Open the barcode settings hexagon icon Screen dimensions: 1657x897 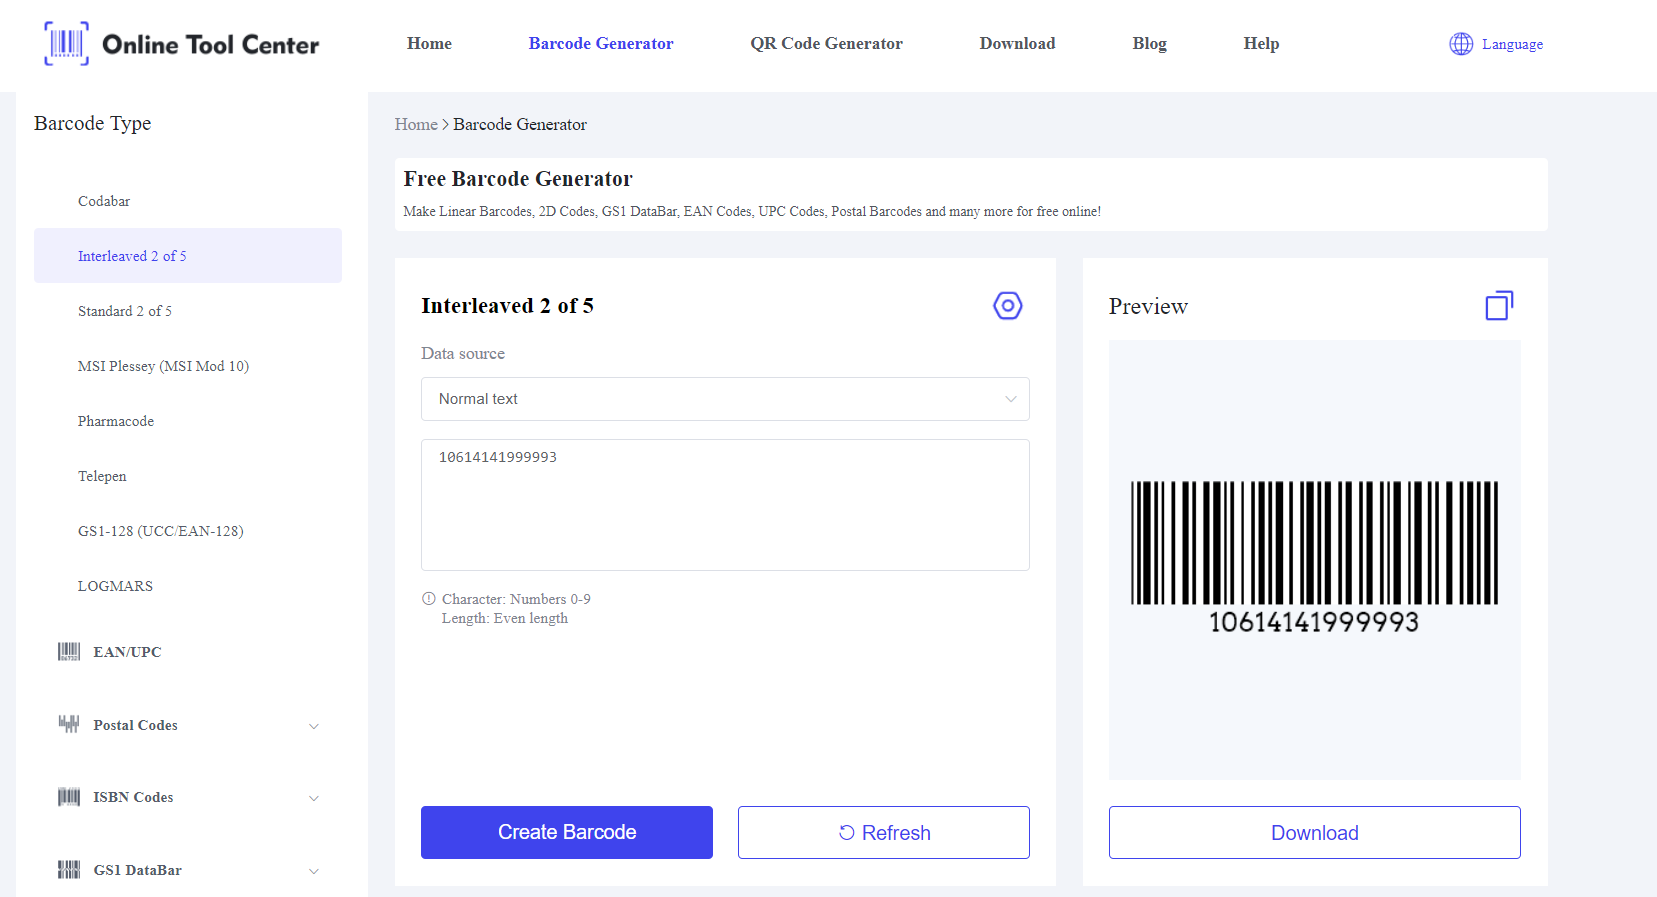click(x=1007, y=306)
